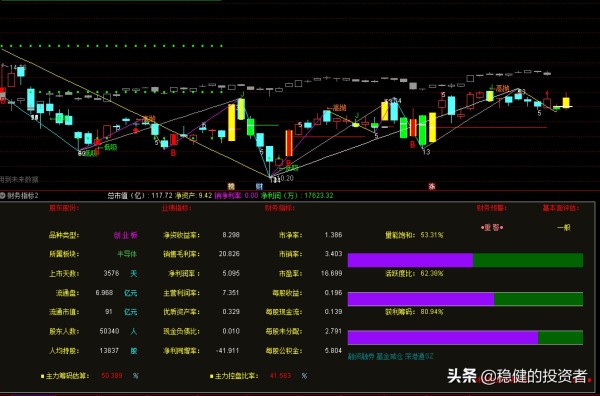
Task: Select the 基本面评估 section header
Action: click(x=561, y=208)
